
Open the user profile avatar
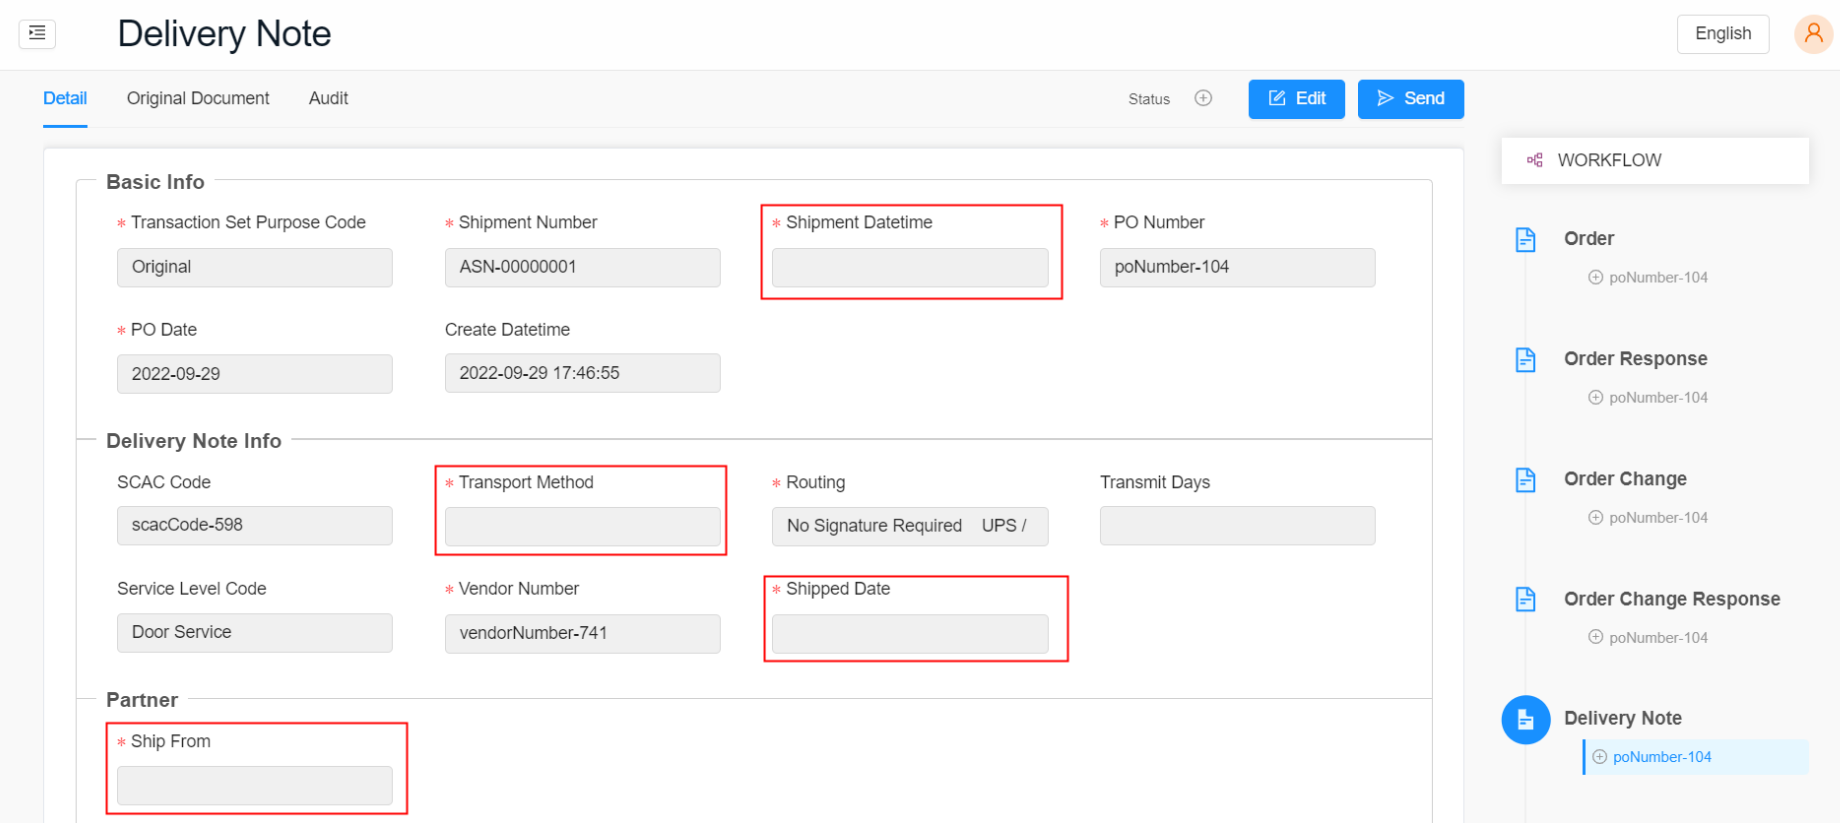[1812, 34]
